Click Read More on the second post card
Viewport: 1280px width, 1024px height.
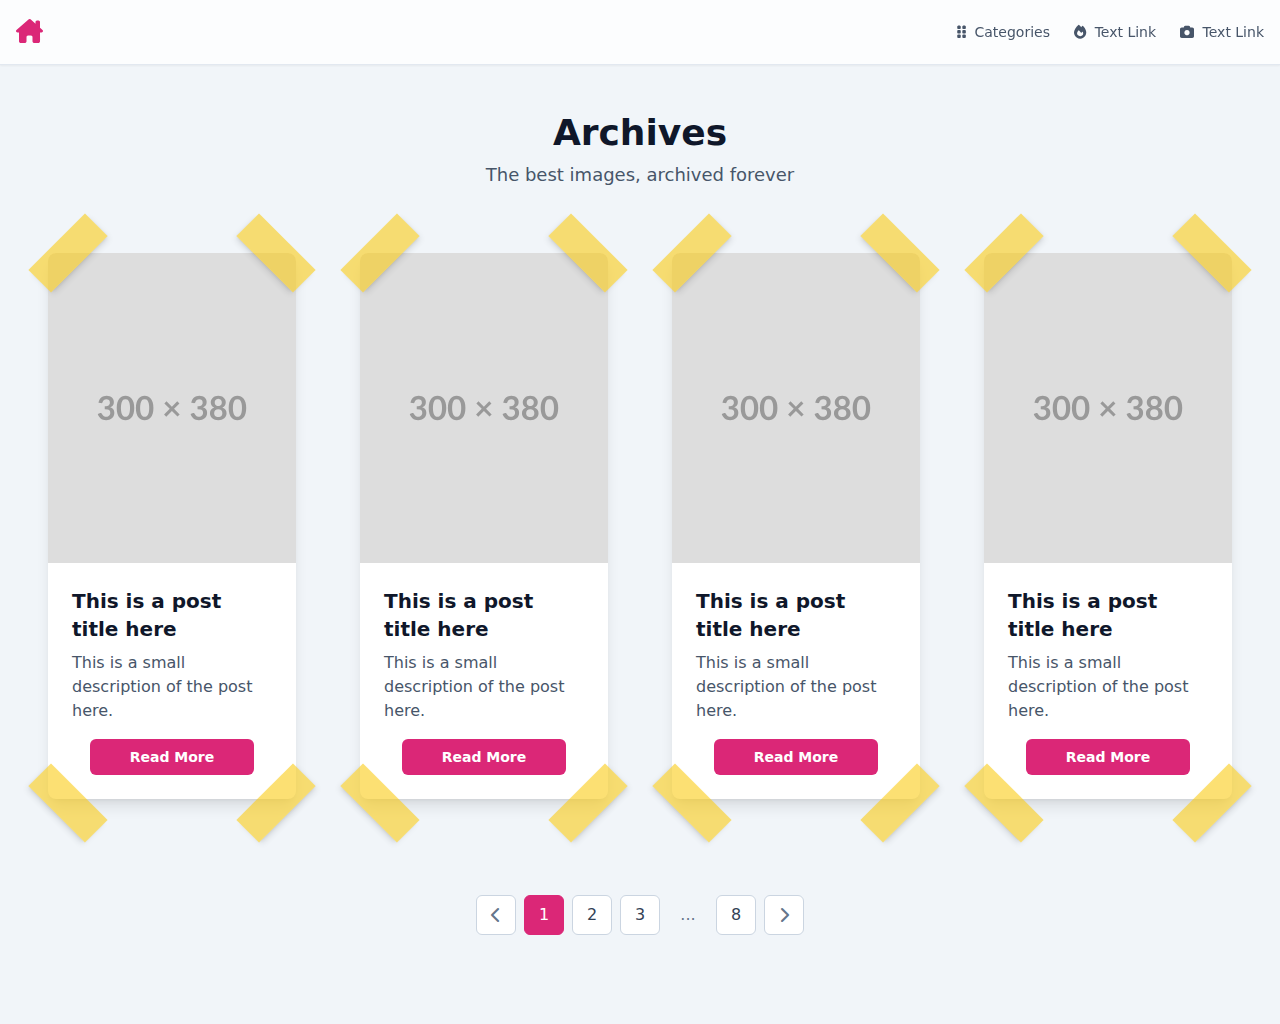(x=483, y=757)
